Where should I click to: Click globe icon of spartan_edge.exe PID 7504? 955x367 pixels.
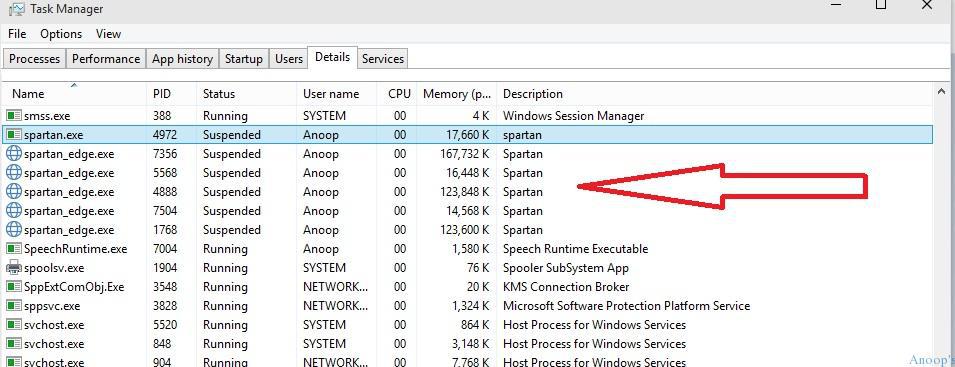pyautogui.click(x=13, y=211)
